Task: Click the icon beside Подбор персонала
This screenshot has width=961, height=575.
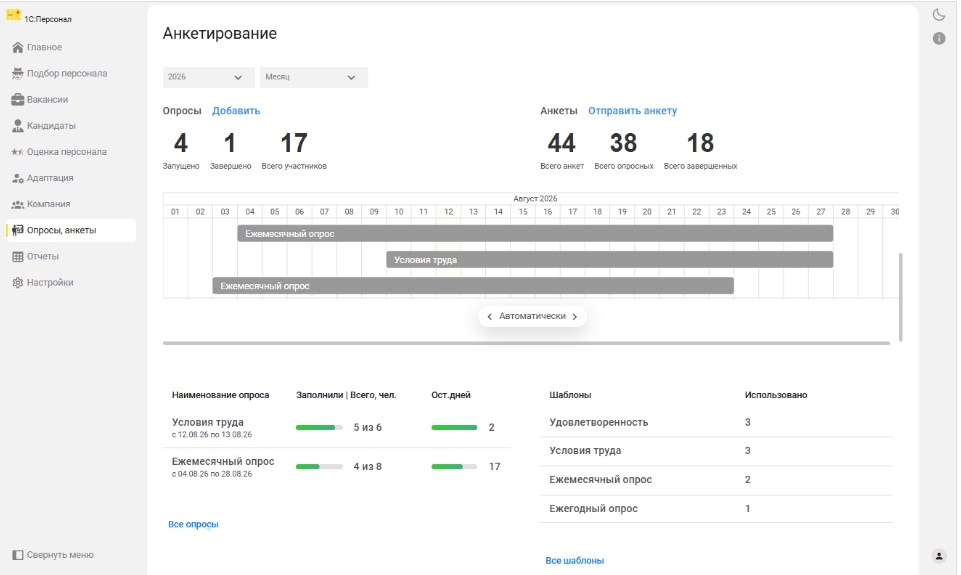Action: coord(18,74)
